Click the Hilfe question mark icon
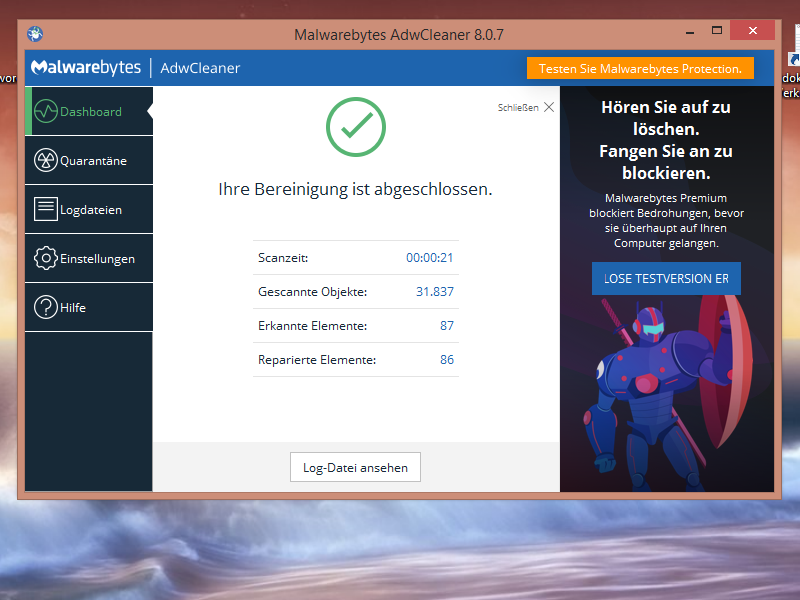This screenshot has width=800, height=600. click(x=46, y=307)
